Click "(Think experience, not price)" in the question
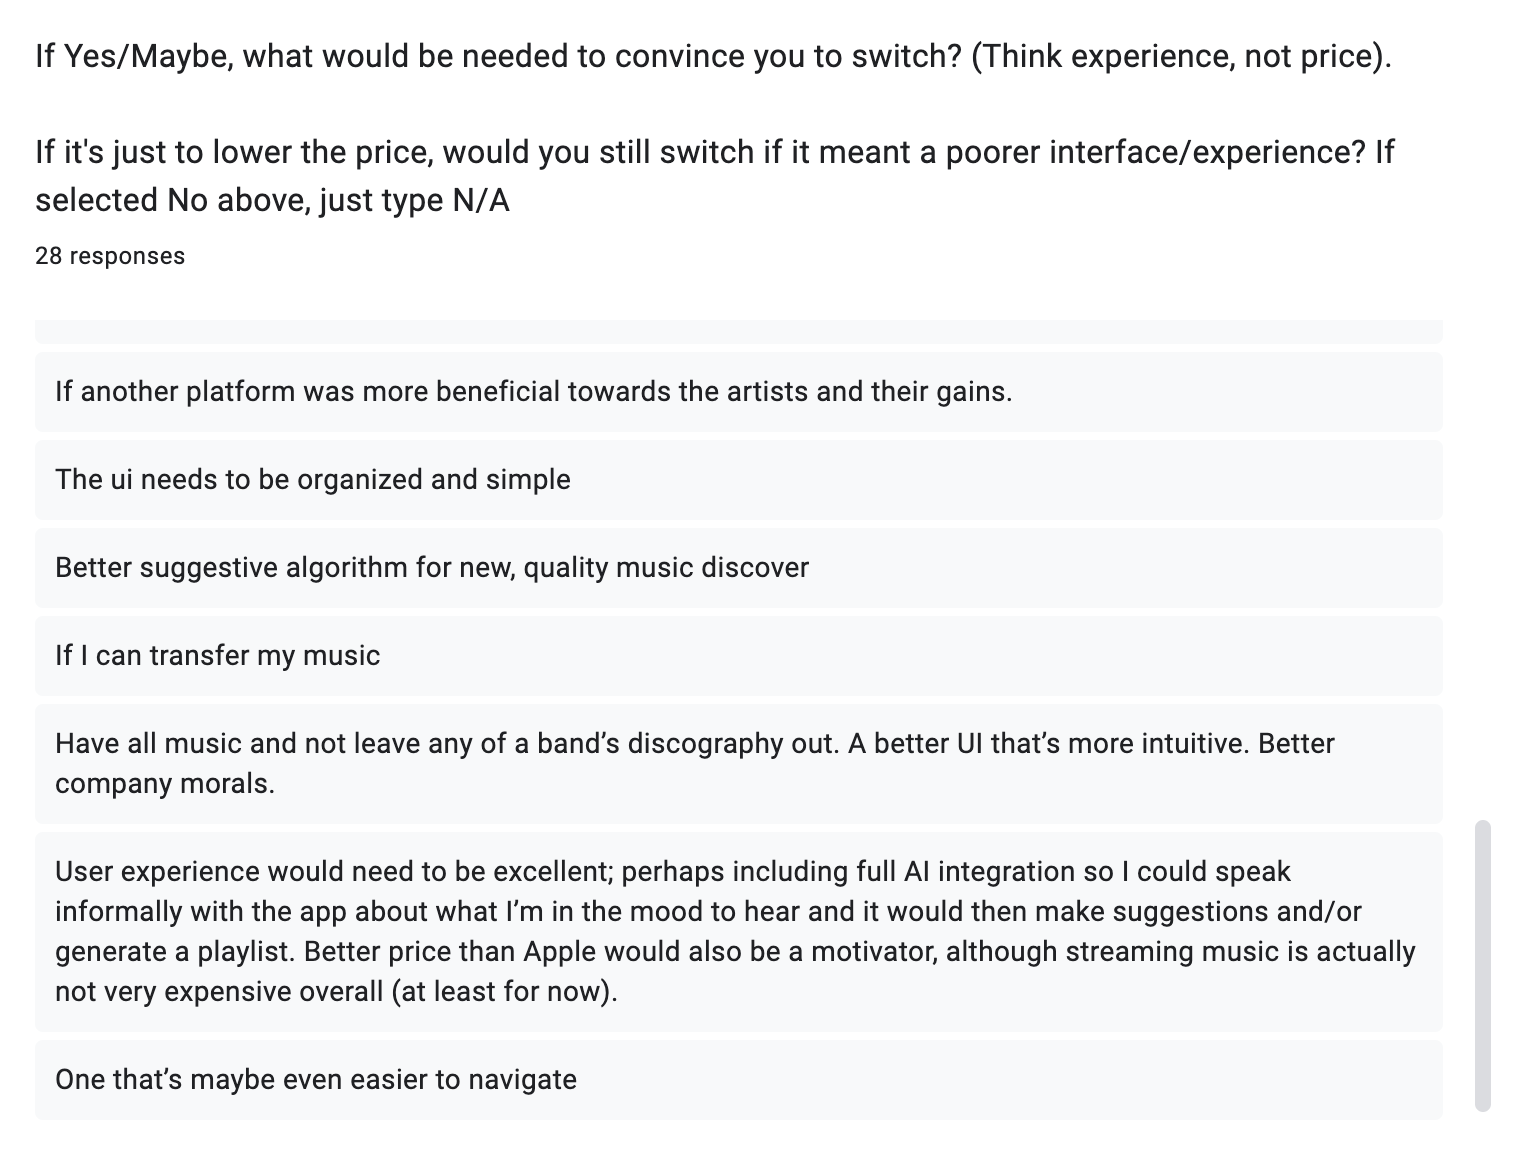 [1180, 56]
